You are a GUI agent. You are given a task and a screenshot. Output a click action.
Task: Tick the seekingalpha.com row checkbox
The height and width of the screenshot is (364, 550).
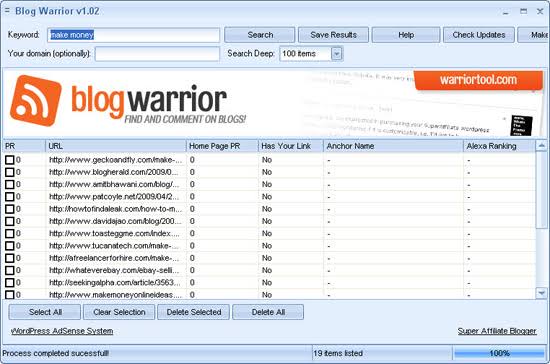coord(9,283)
